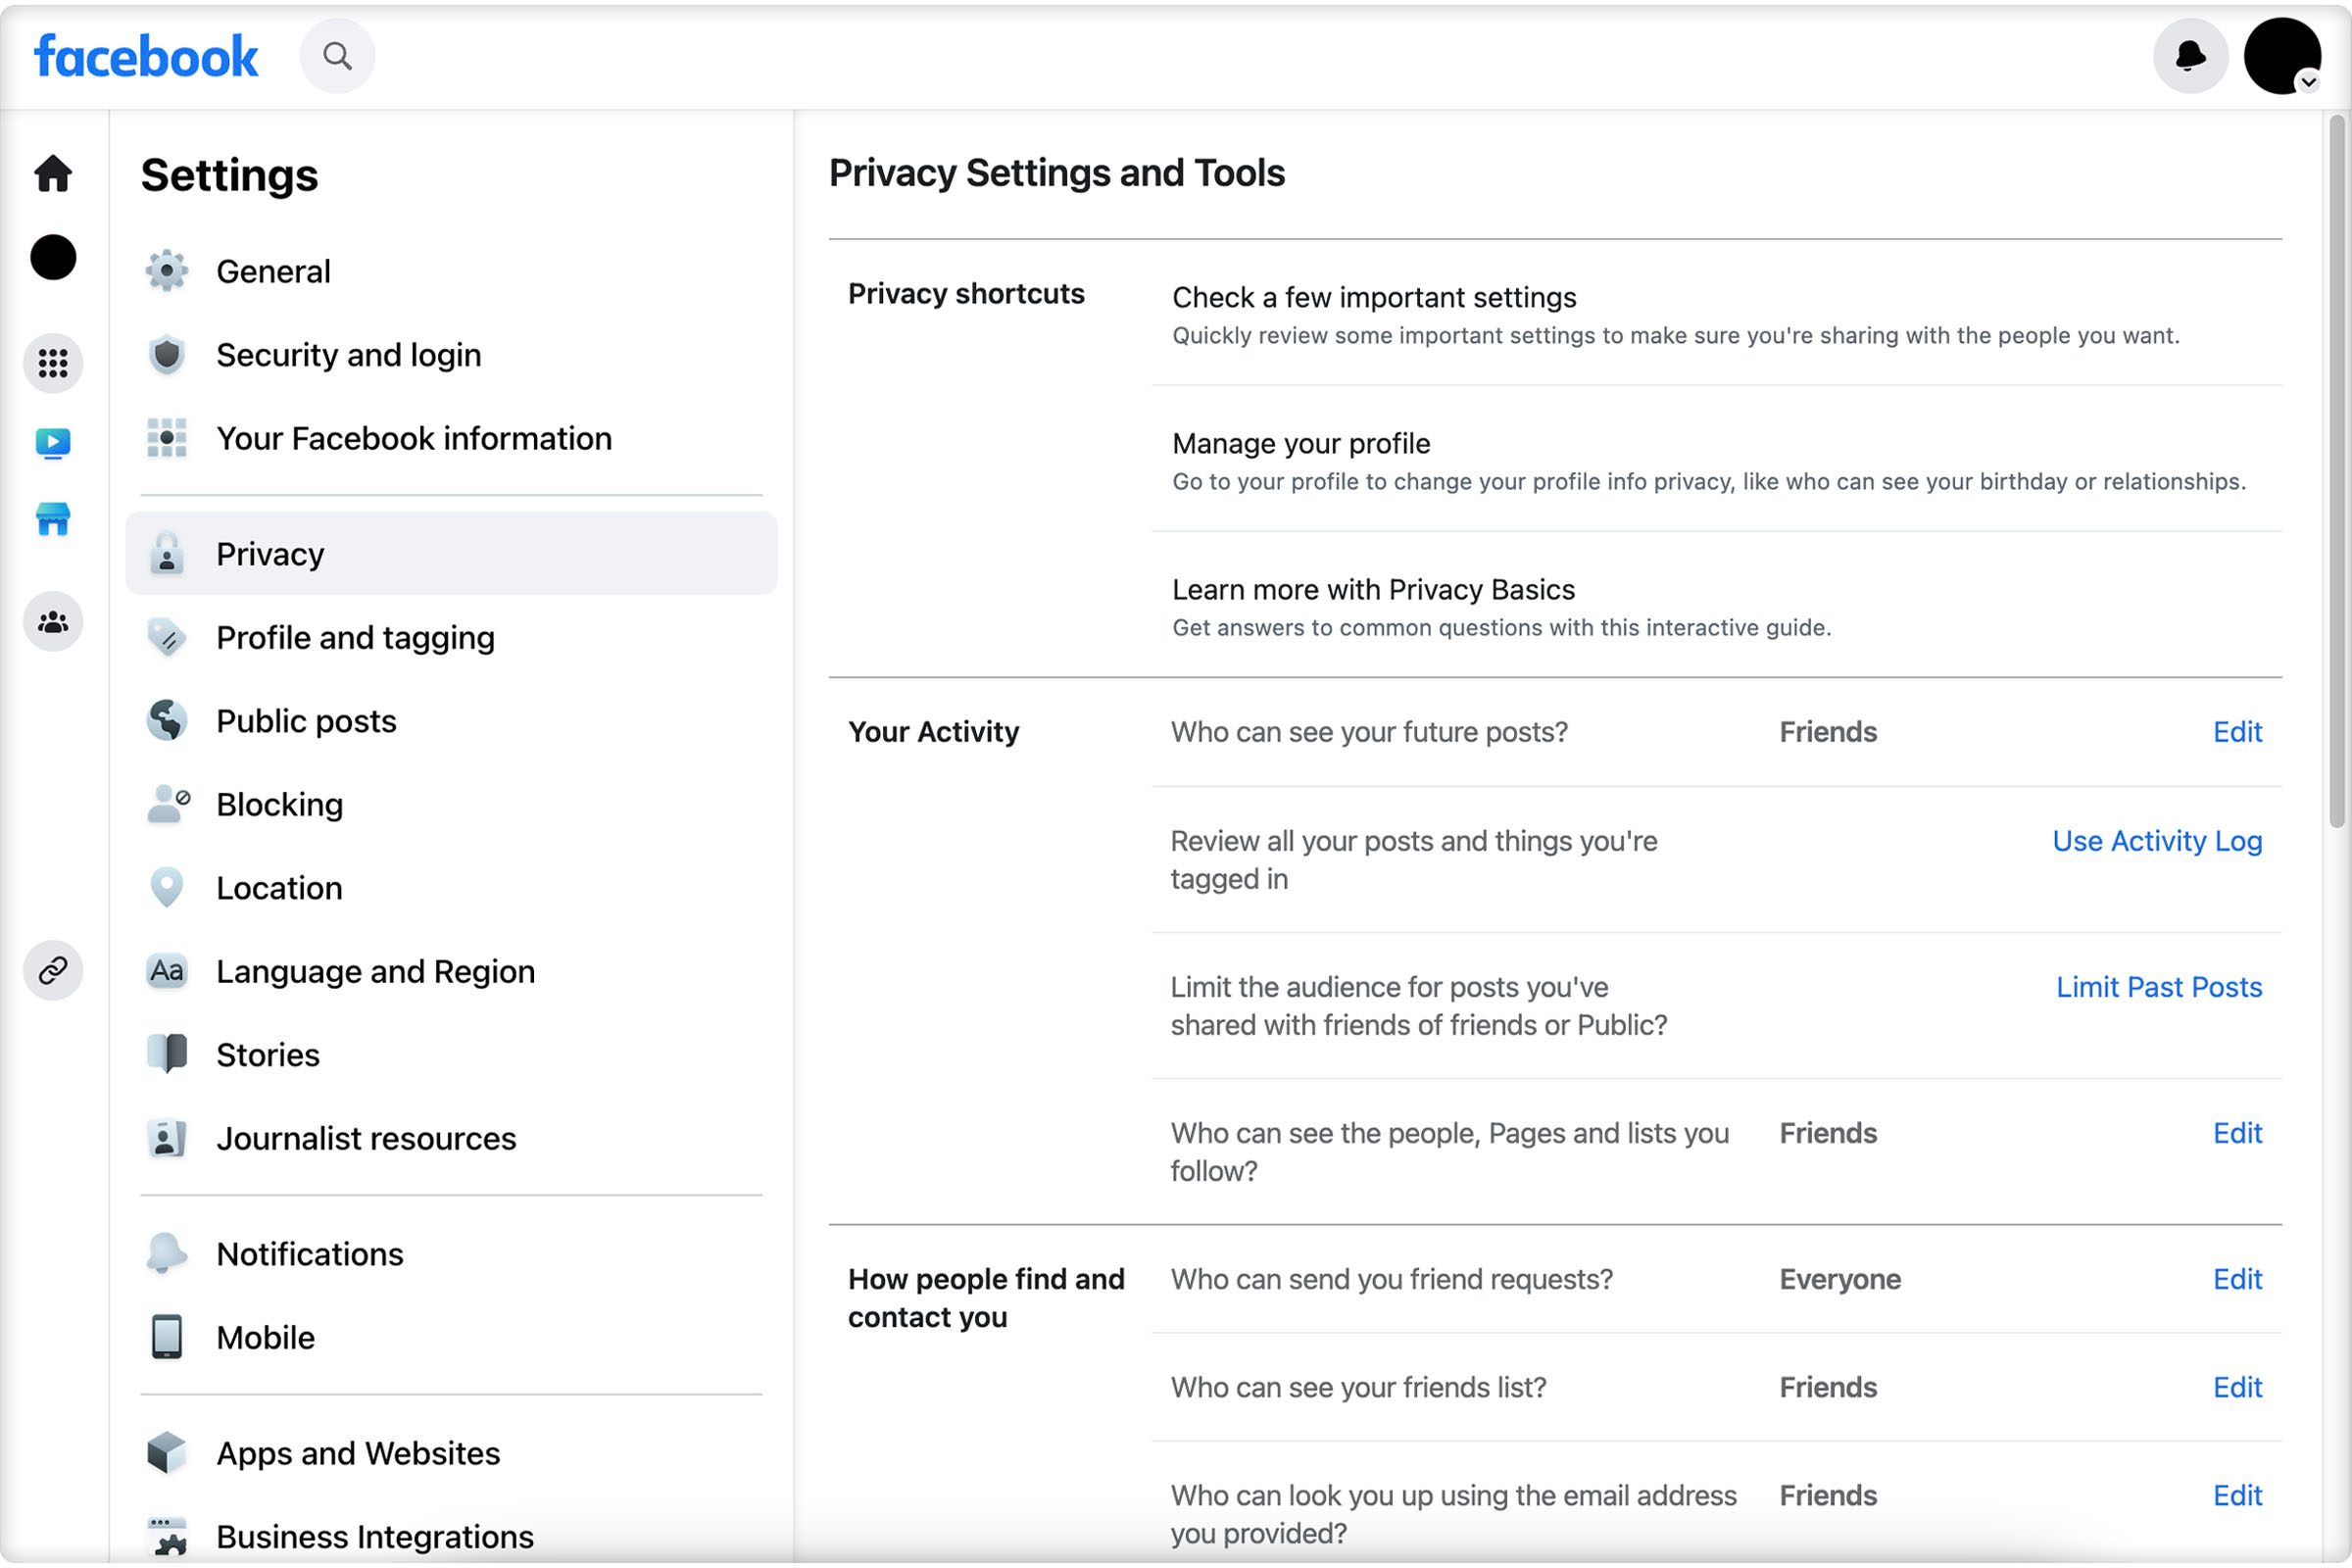Image resolution: width=2352 pixels, height=1568 pixels.
Task: Click the Privacy settings icon
Action: coord(168,553)
